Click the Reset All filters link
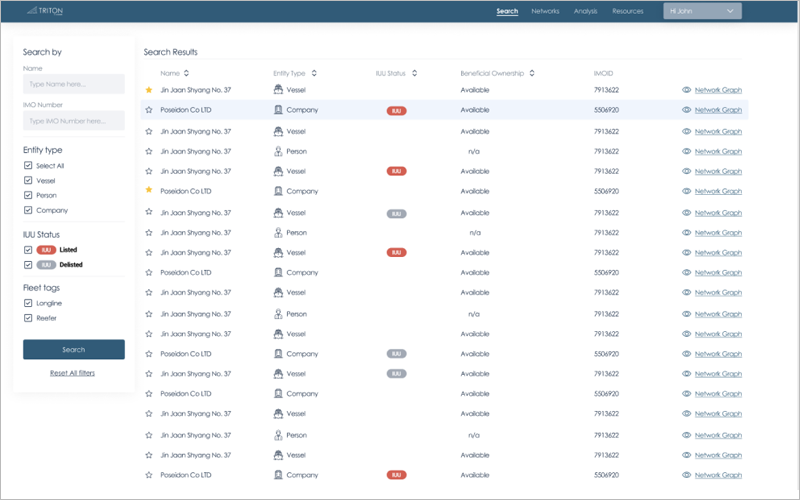 click(73, 373)
